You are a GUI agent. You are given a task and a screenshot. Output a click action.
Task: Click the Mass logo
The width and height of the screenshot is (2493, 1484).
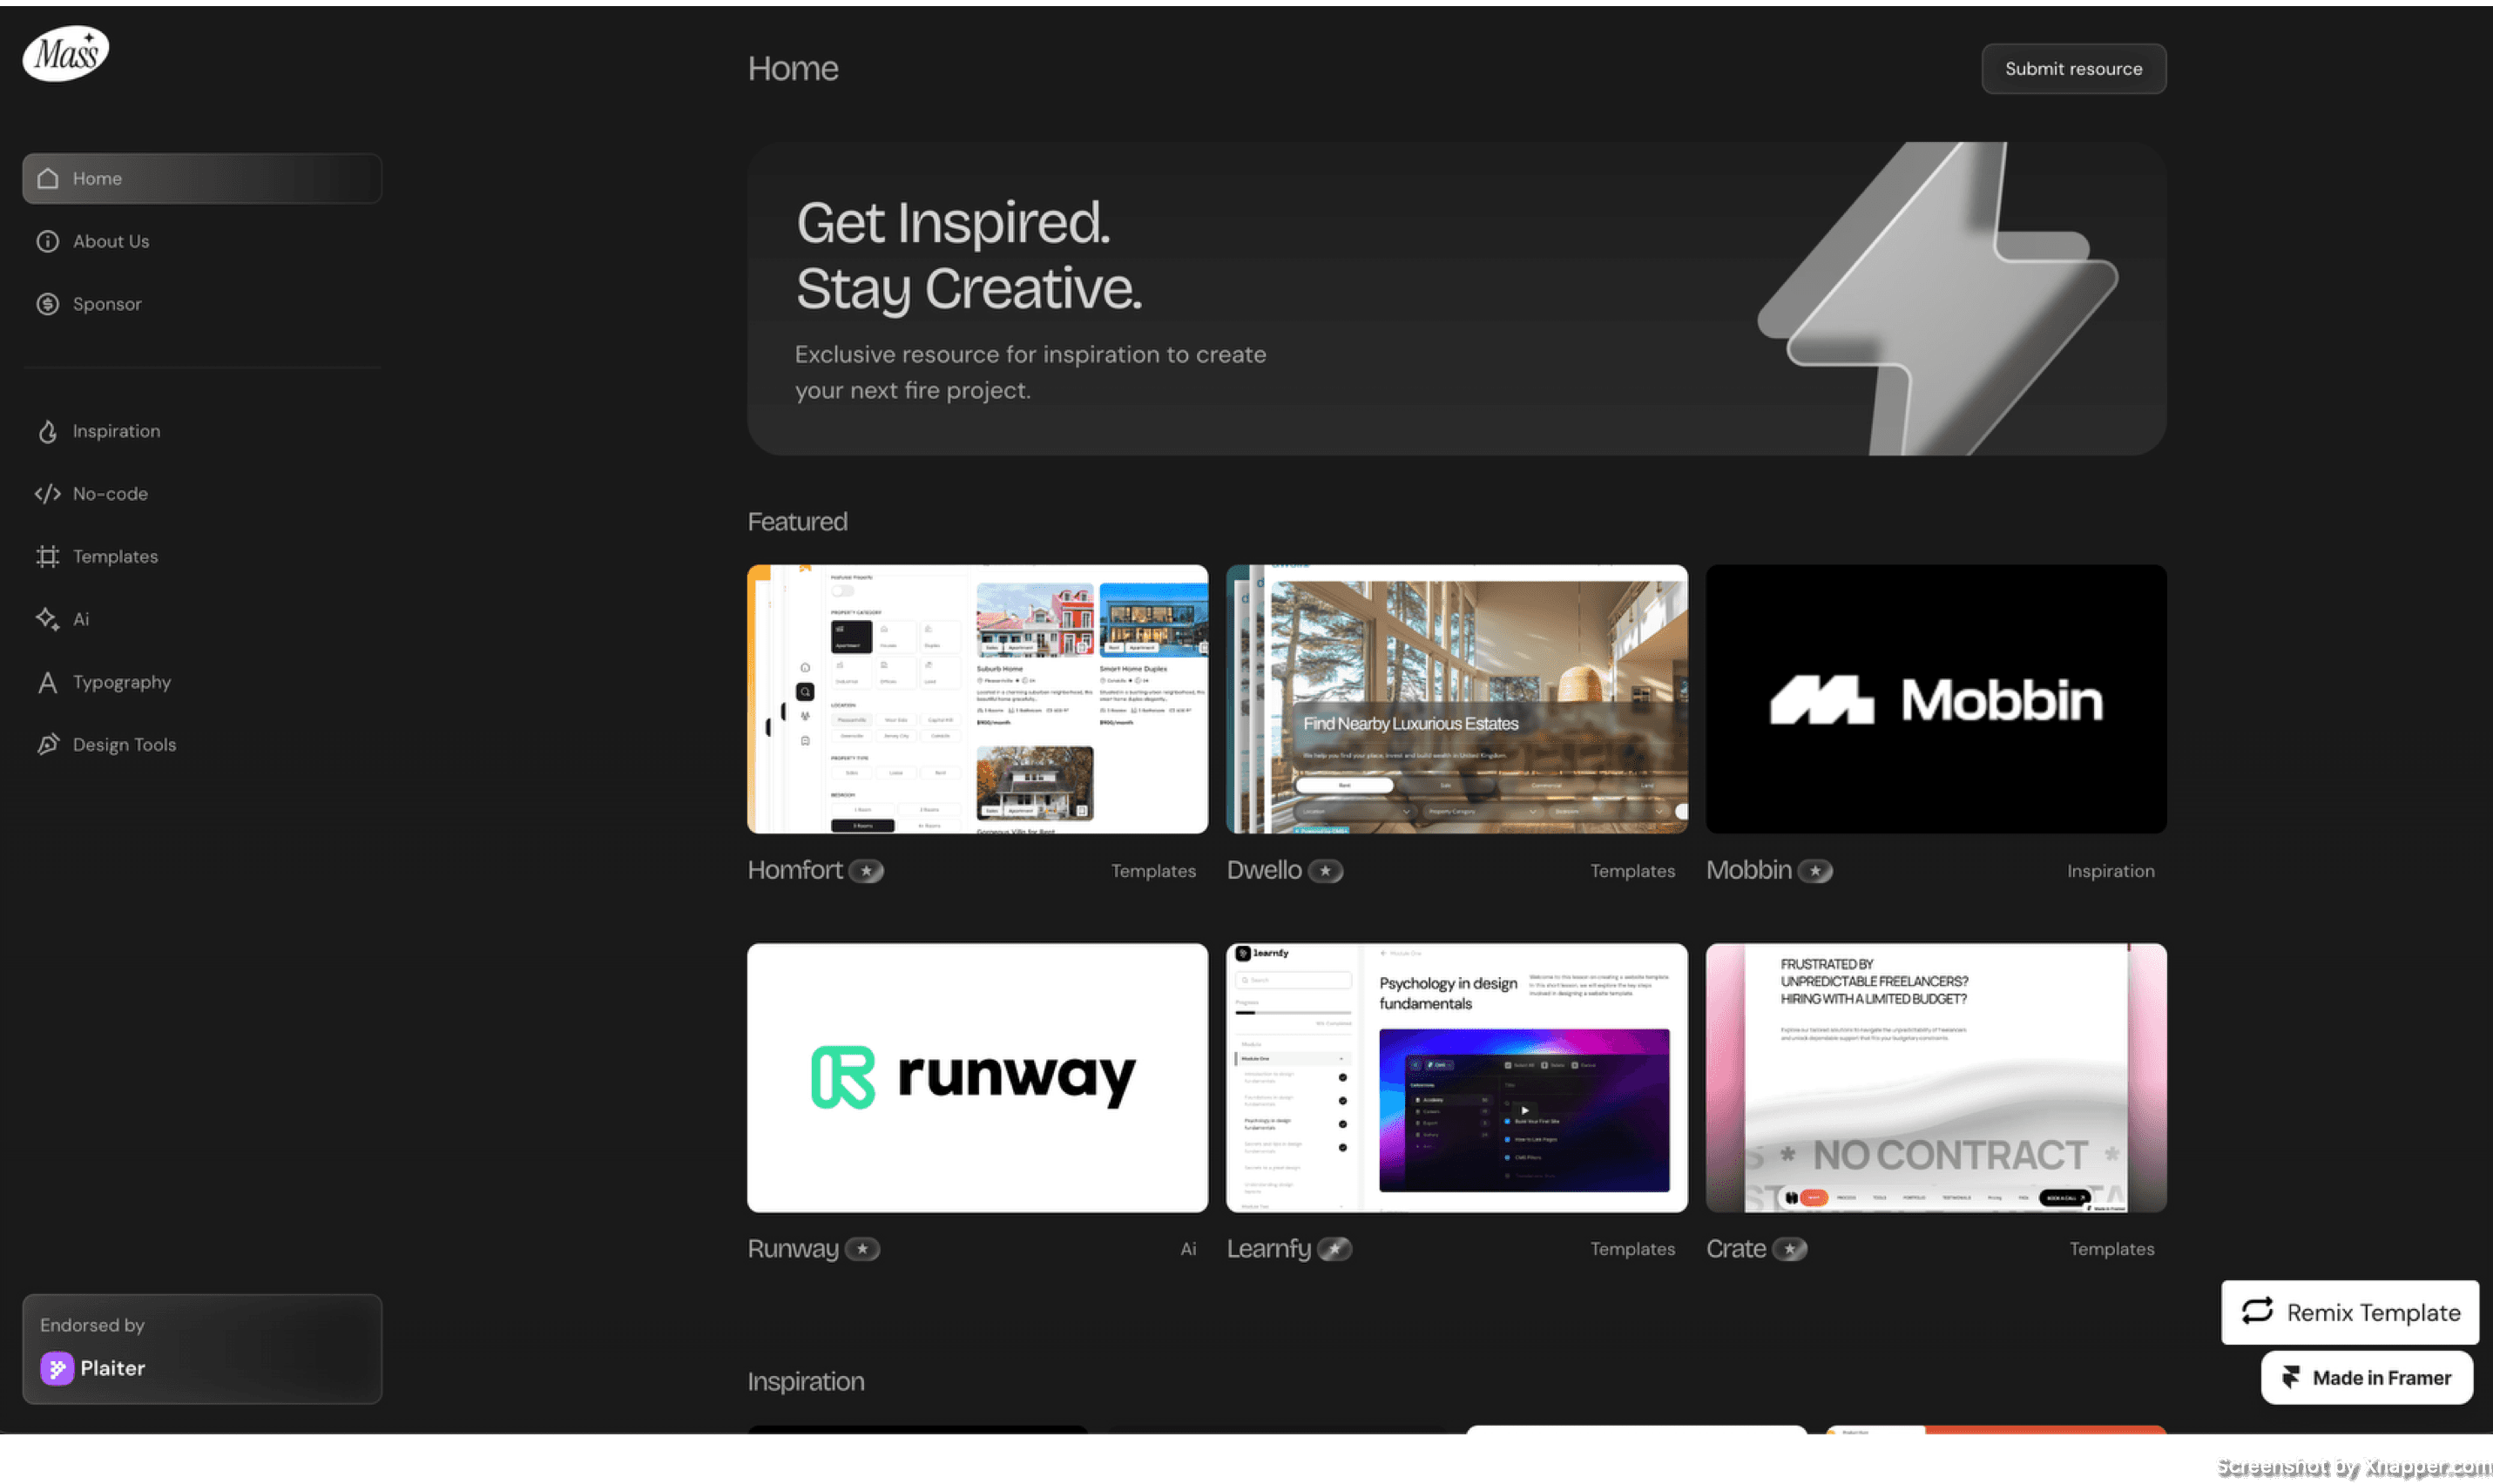(x=66, y=53)
